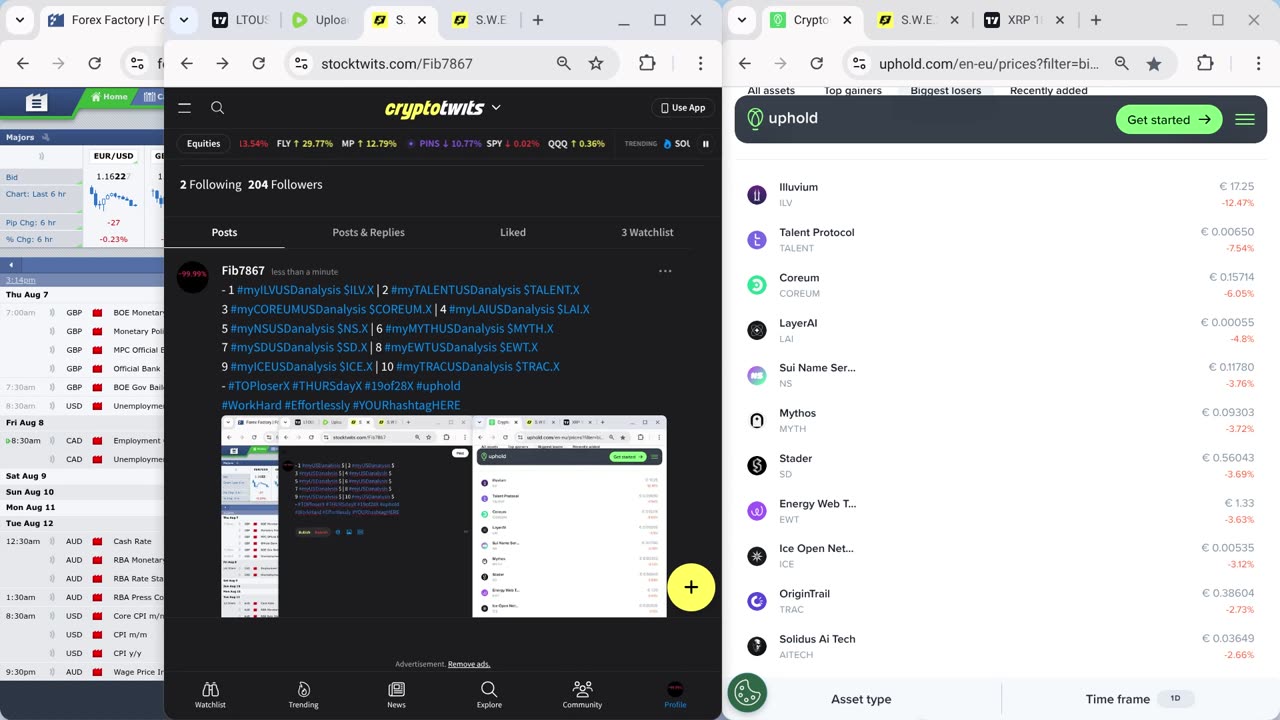Open News in bottom navigation
Viewport: 1280px width, 720px height.
coord(396,695)
